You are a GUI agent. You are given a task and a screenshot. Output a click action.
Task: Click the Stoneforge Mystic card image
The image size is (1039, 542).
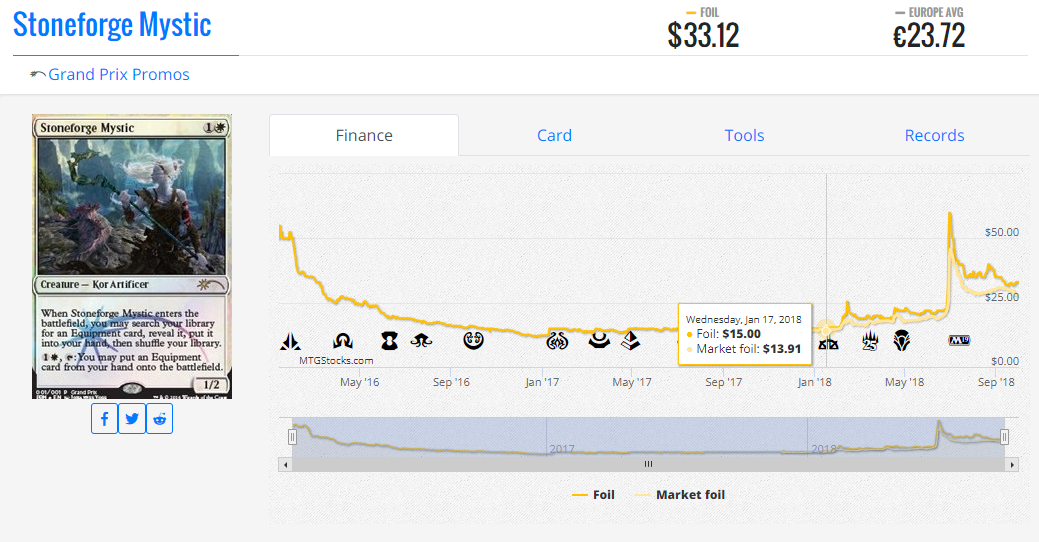(x=132, y=256)
